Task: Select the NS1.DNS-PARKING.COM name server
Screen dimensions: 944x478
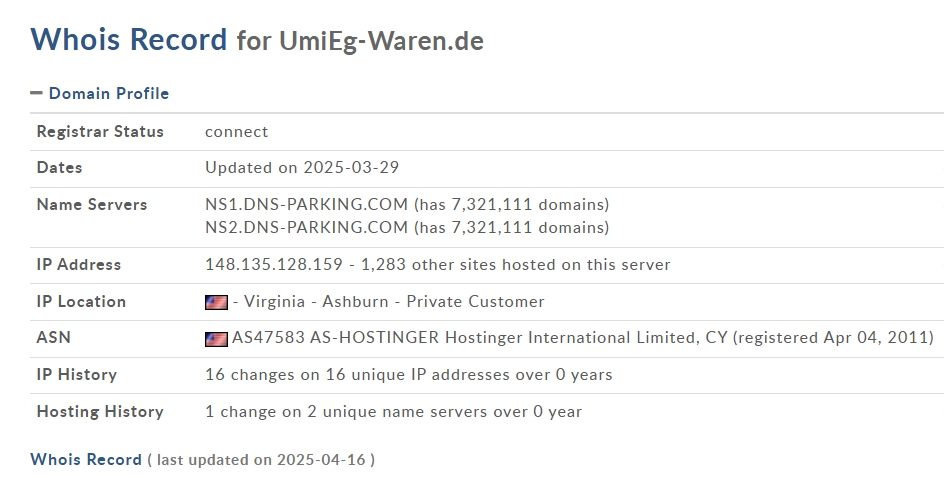Action: point(306,205)
